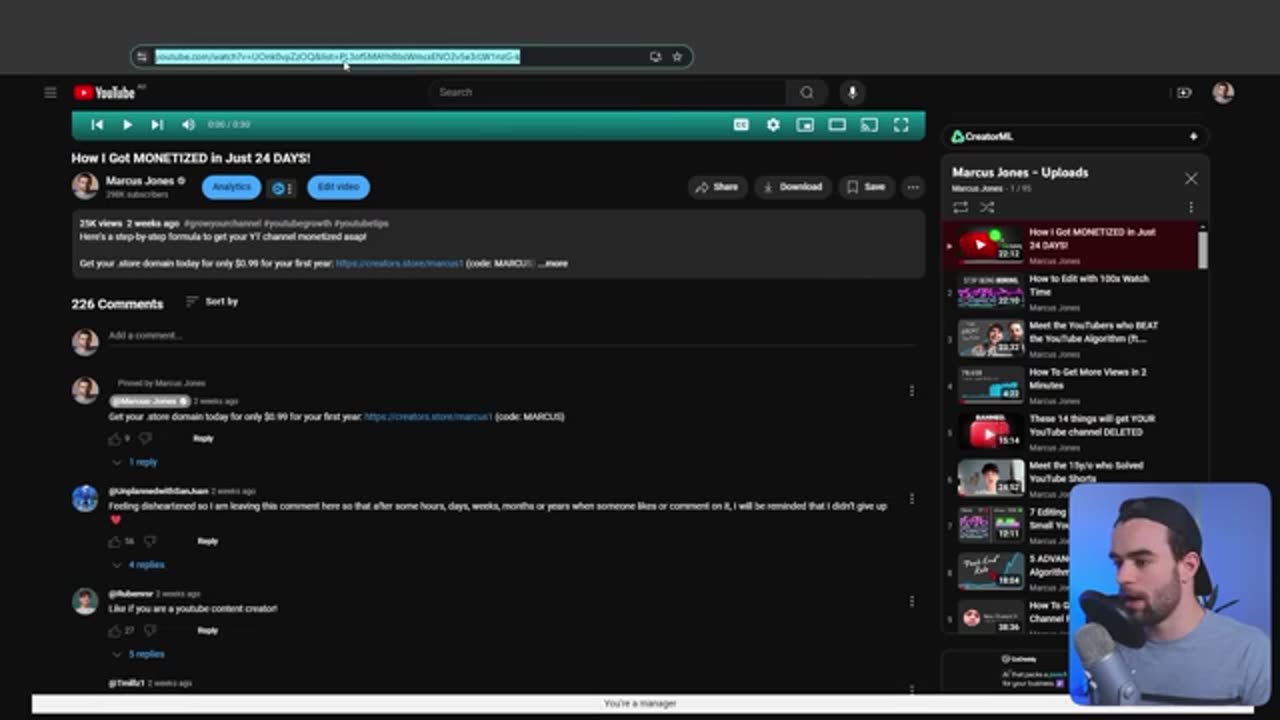Open 'Marcus Jones - Uploads' playlist title
Image resolution: width=1280 pixels, height=720 pixels.
1020,173
